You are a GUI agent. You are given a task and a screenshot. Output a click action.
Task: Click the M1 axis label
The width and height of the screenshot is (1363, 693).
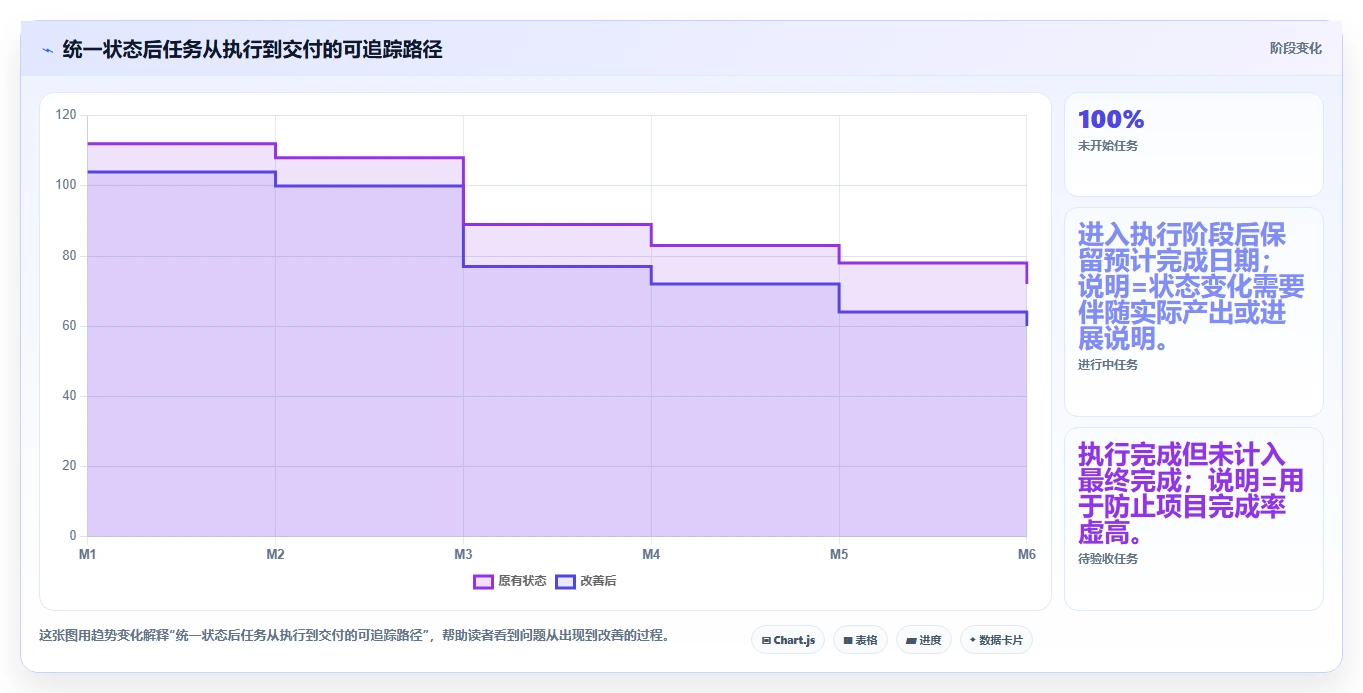click(x=87, y=554)
